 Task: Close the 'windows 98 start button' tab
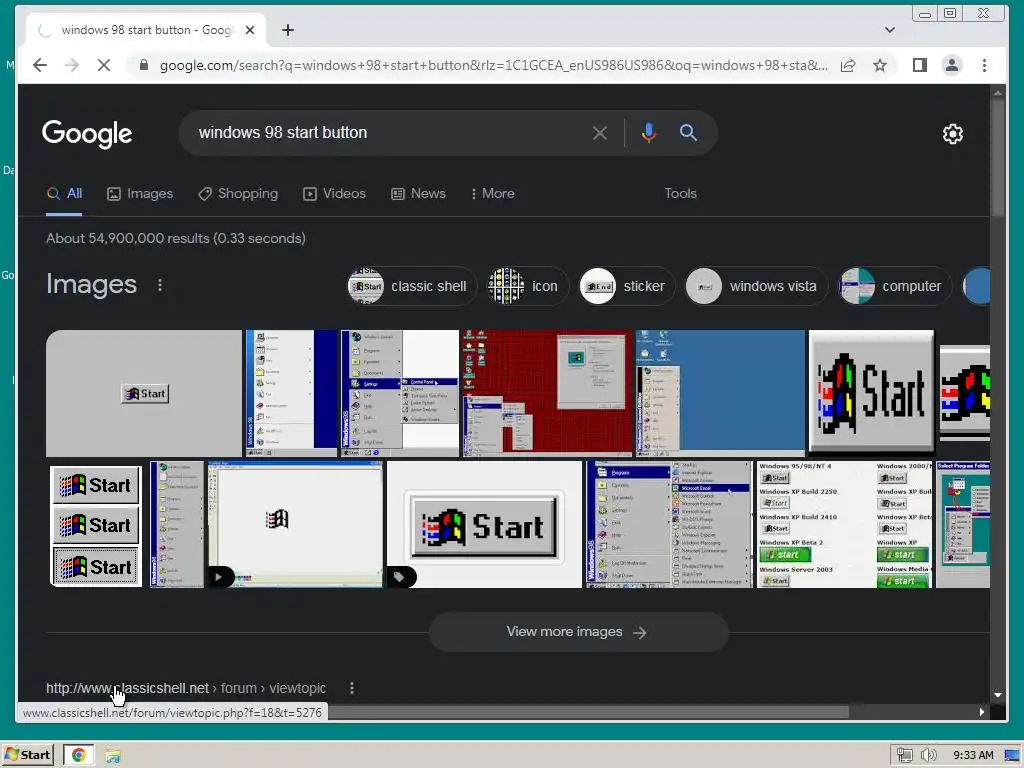pos(249,30)
